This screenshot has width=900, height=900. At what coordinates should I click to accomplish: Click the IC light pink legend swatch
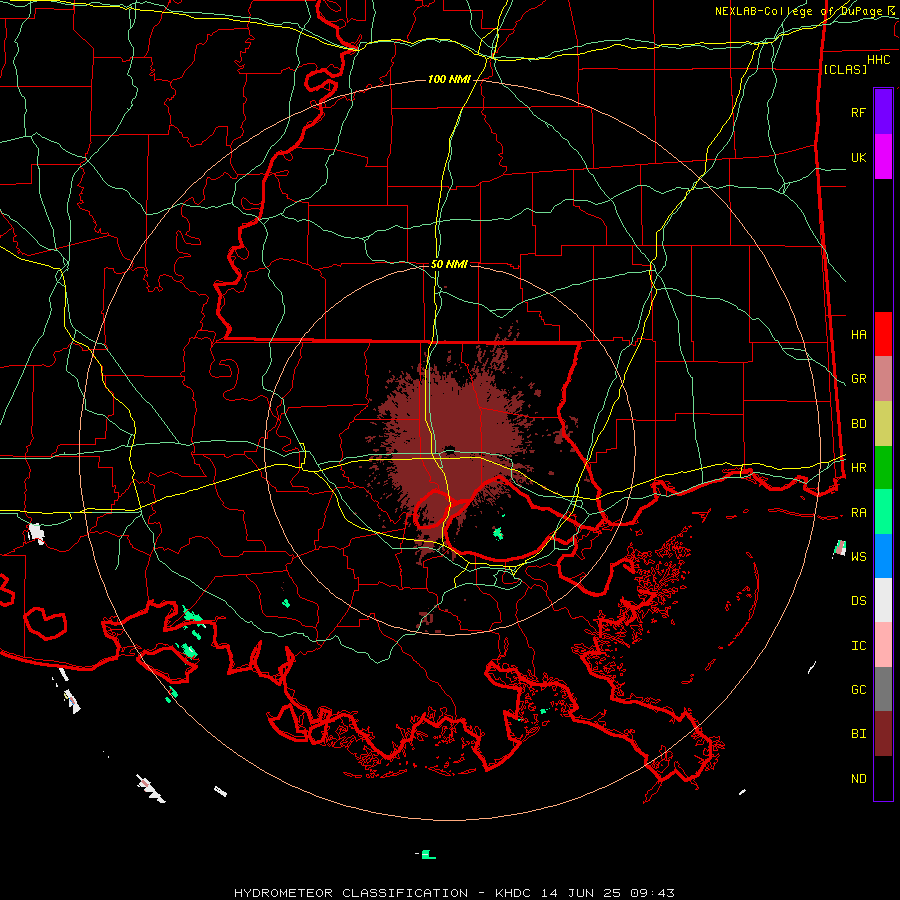point(883,645)
